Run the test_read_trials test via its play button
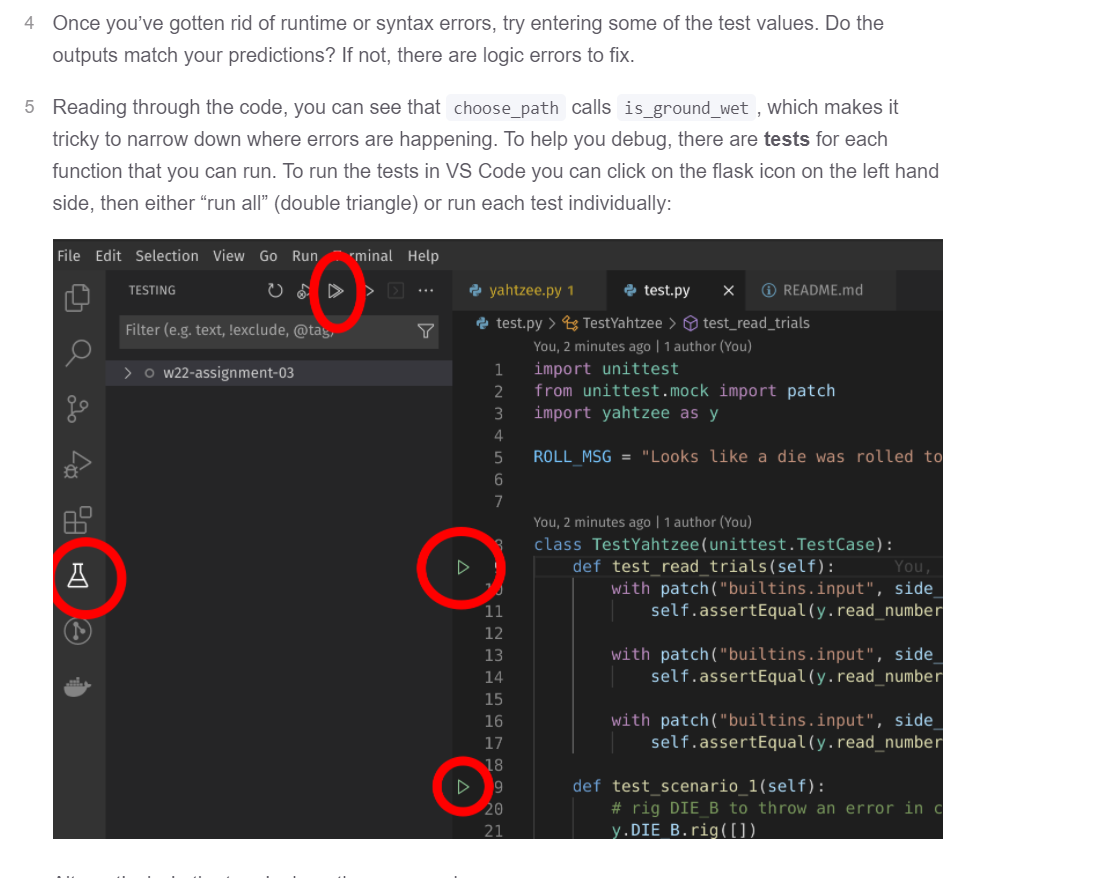Image resolution: width=1108 pixels, height=878 pixels. [x=461, y=566]
